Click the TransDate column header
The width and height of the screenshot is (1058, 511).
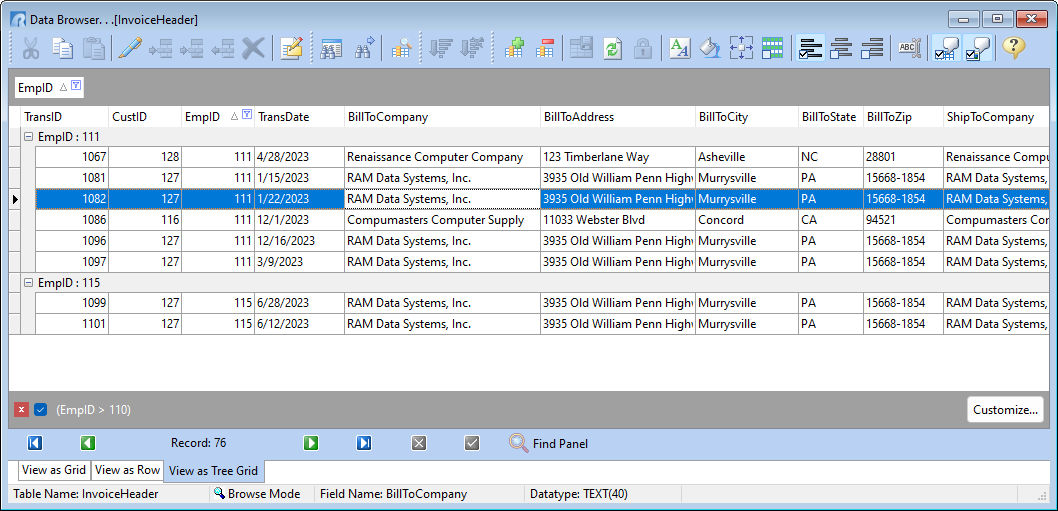coord(299,117)
